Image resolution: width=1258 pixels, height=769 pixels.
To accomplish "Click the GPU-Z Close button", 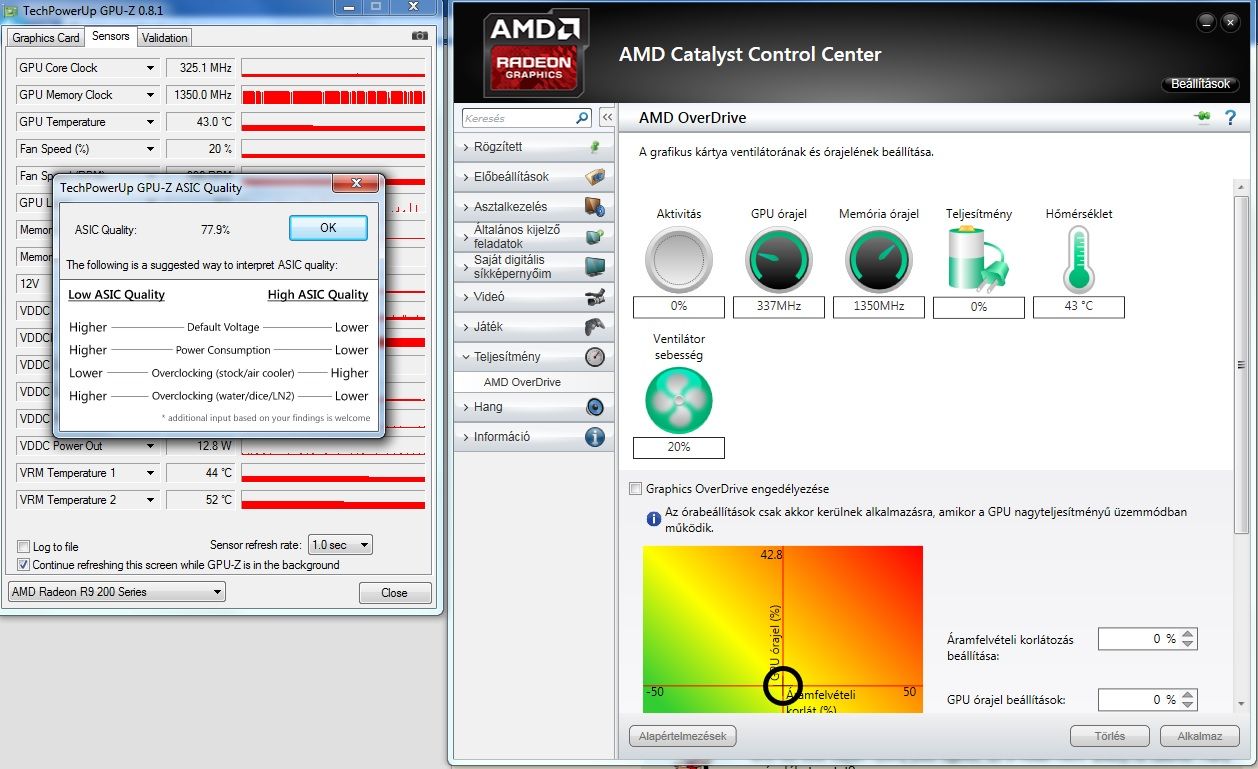I will click(x=394, y=593).
